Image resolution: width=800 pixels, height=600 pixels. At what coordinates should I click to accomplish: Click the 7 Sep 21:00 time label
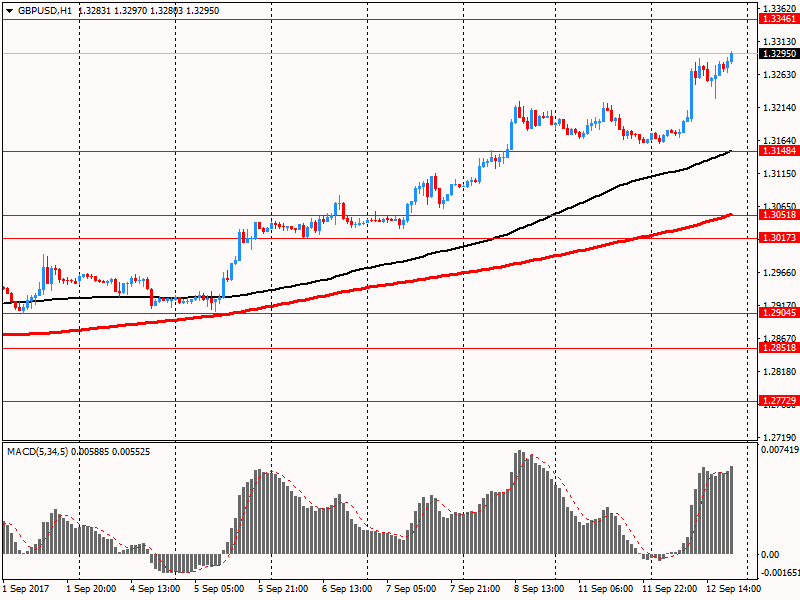point(475,589)
